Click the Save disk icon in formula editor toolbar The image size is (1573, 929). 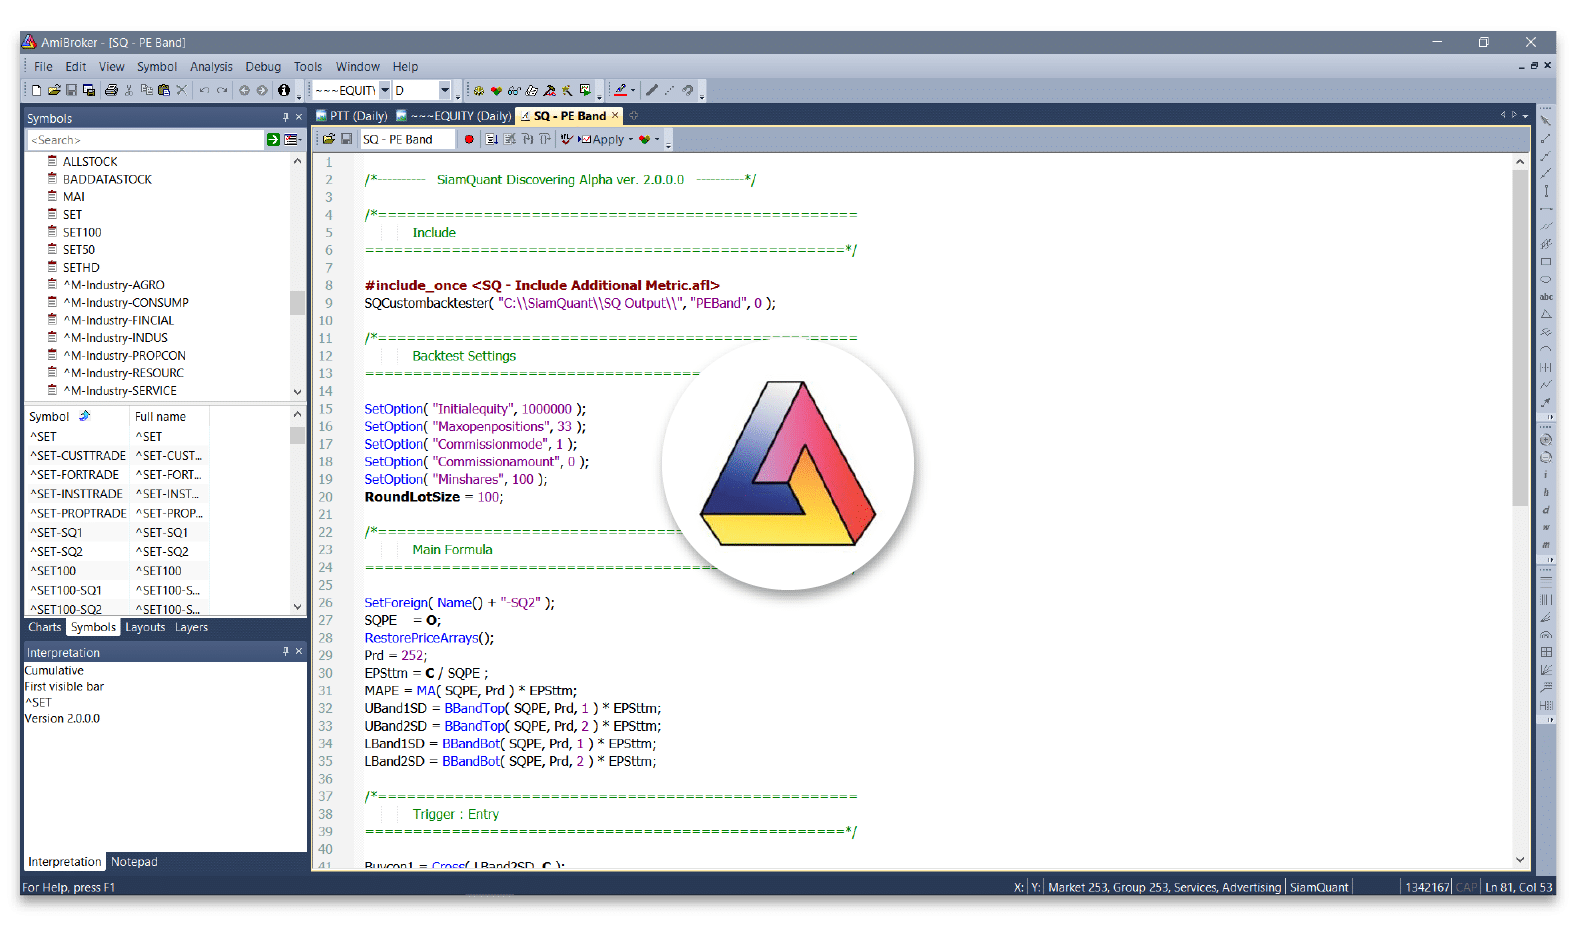tap(347, 139)
